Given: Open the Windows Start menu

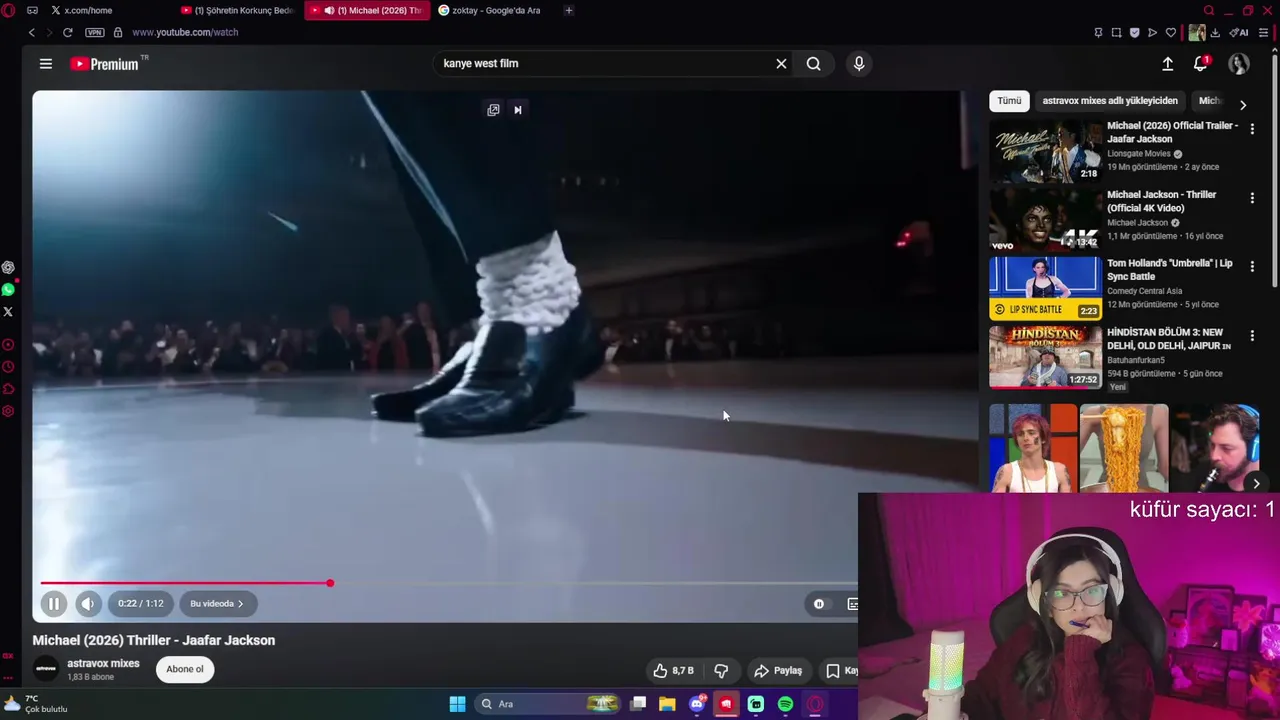Looking at the screenshot, I should [457, 704].
